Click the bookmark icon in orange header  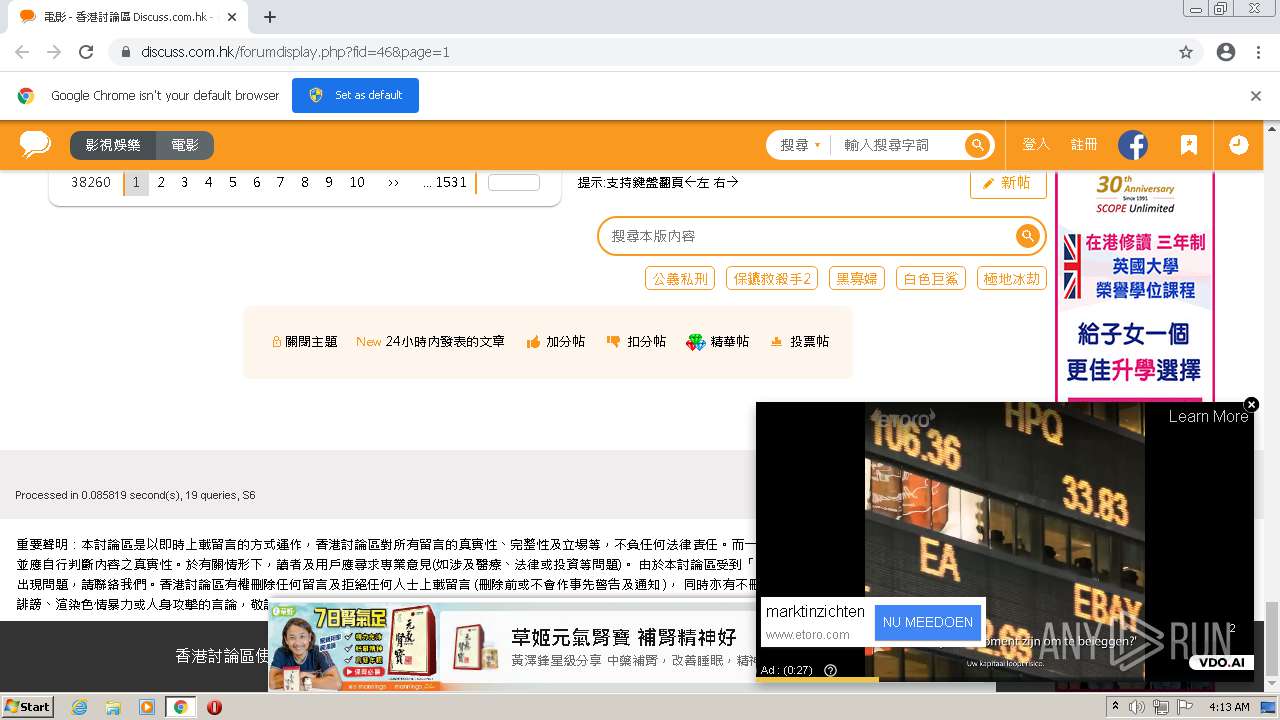click(1189, 145)
